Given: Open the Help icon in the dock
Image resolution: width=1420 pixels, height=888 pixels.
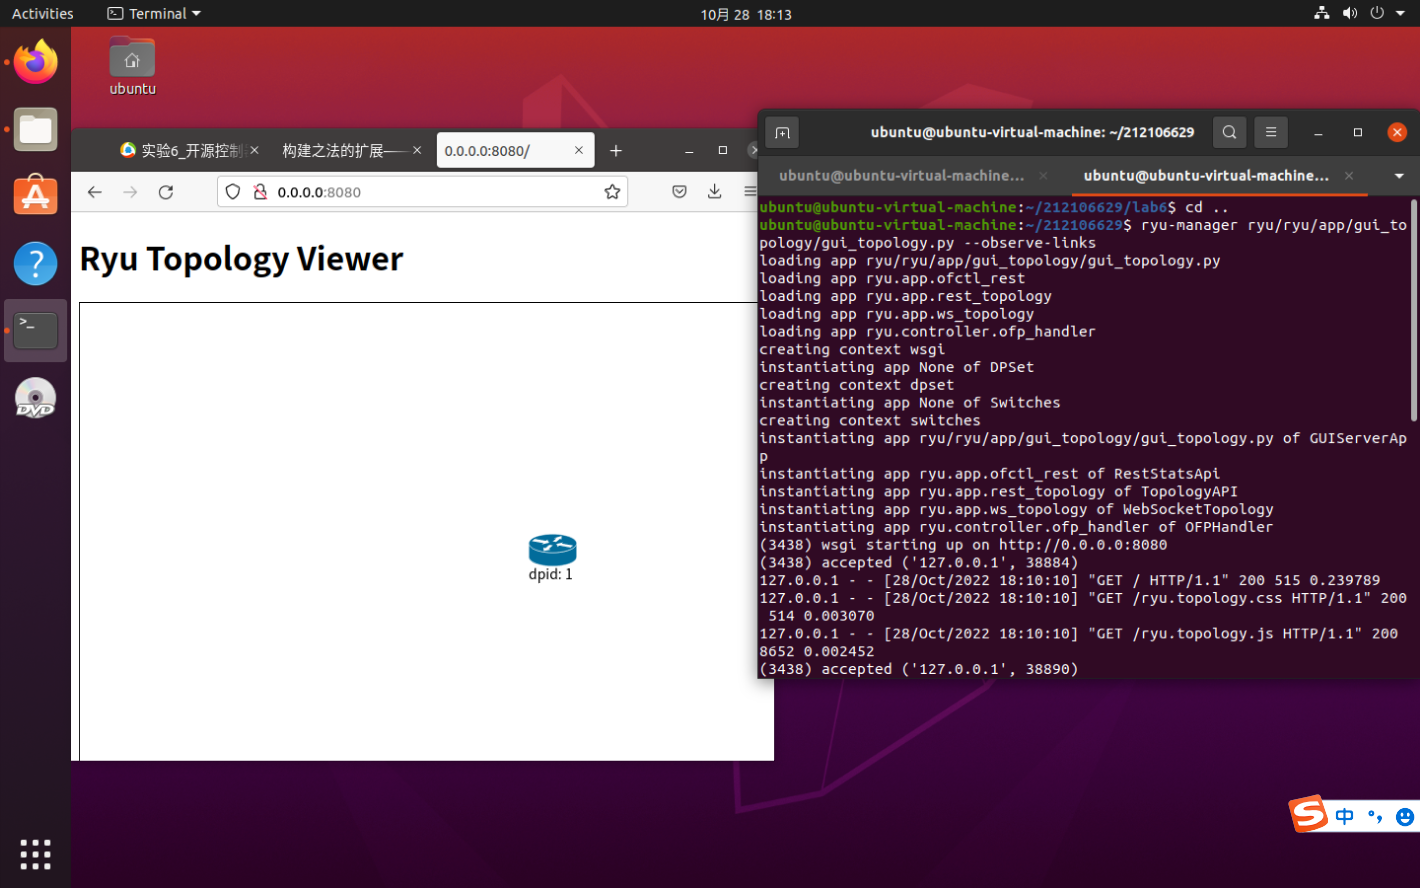Looking at the screenshot, I should (36, 264).
